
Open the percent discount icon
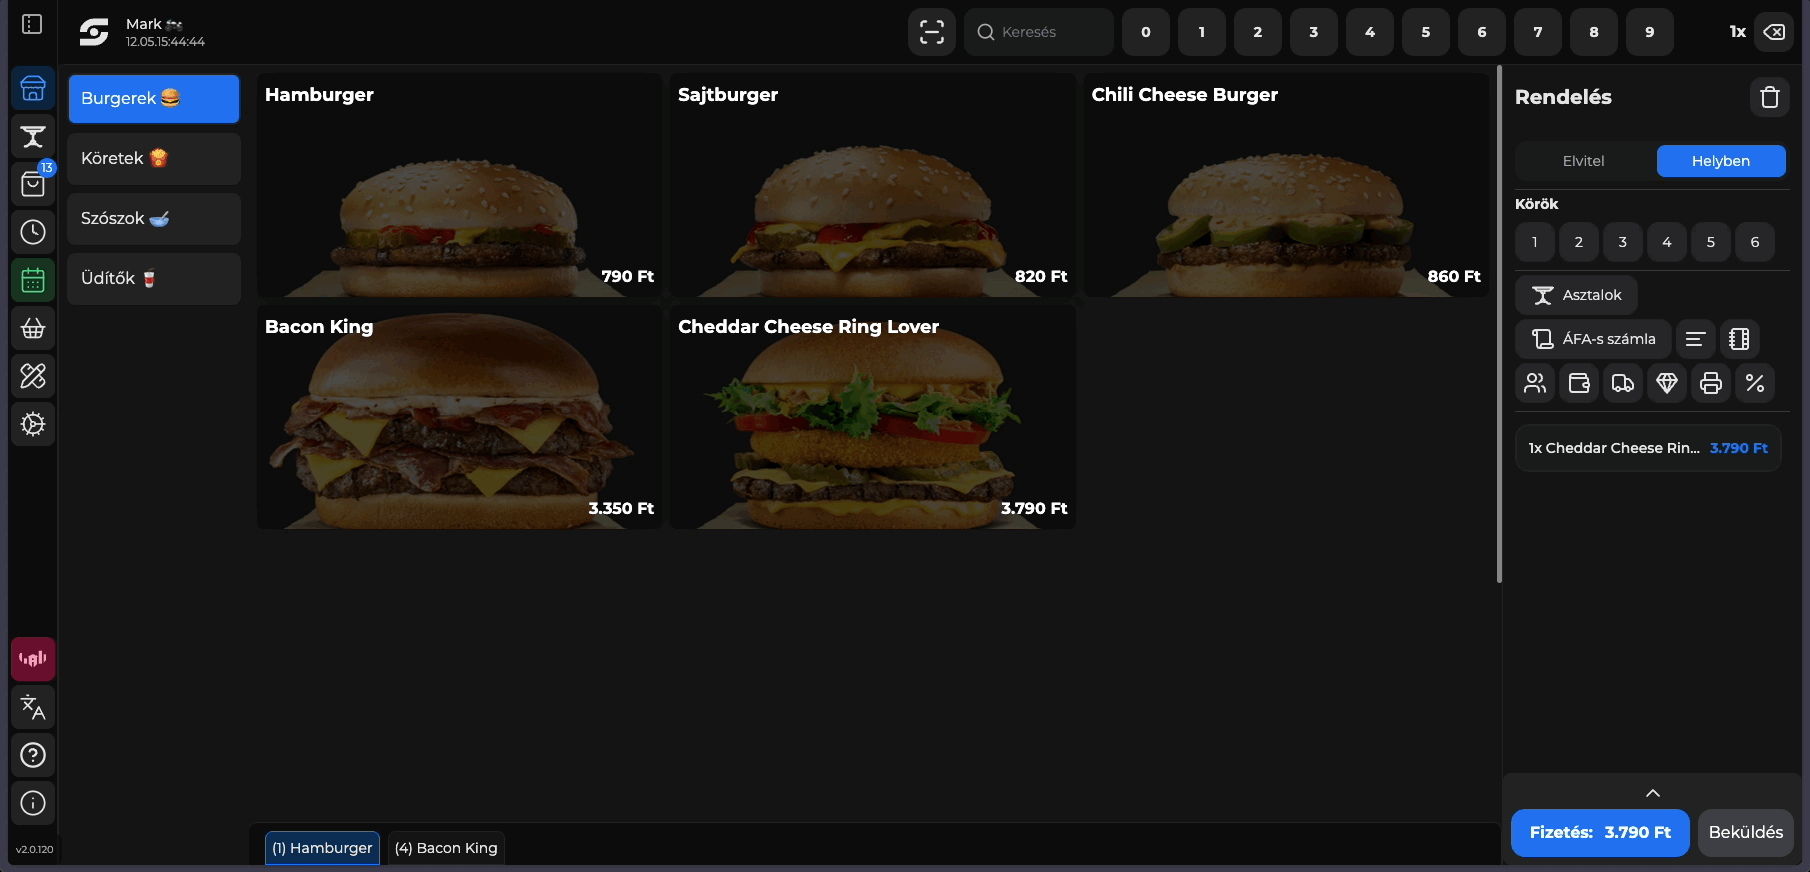(1754, 383)
